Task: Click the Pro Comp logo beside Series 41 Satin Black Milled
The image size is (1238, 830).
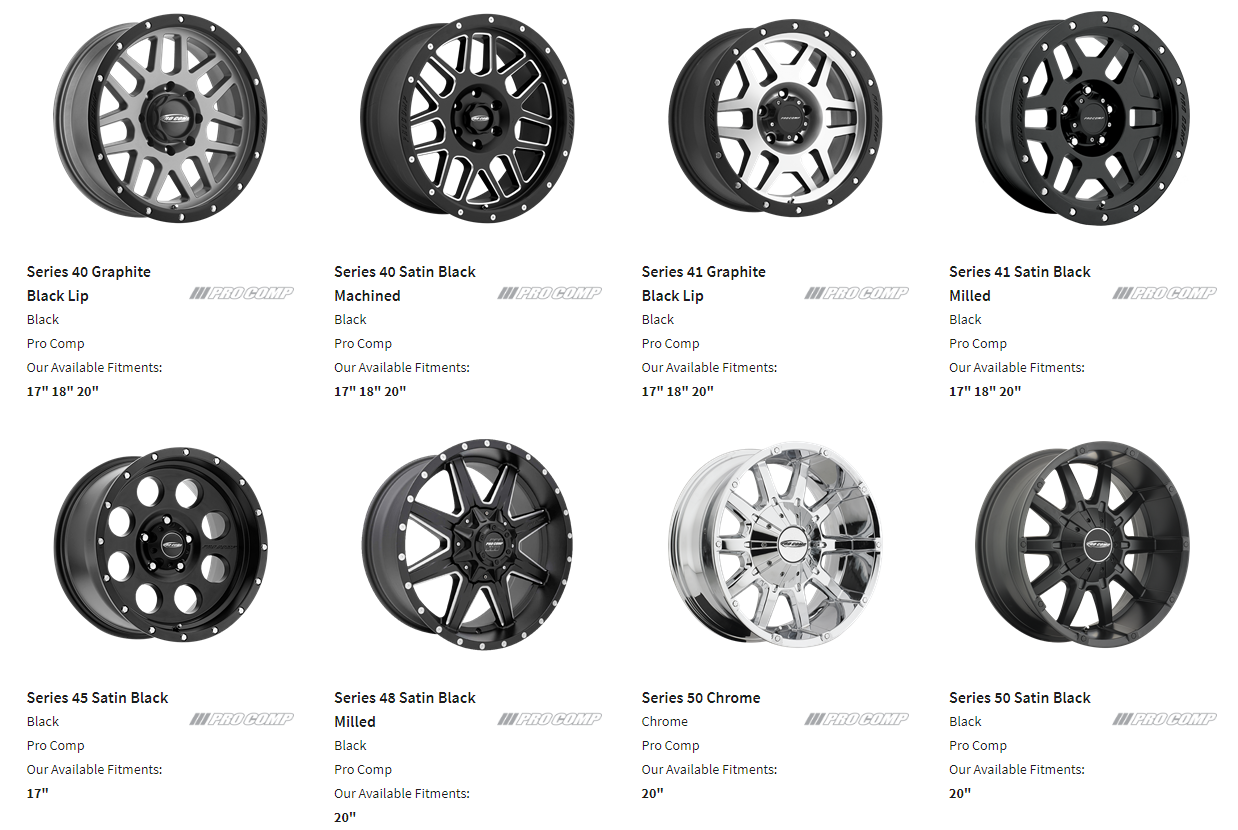Action: click(x=1165, y=293)
